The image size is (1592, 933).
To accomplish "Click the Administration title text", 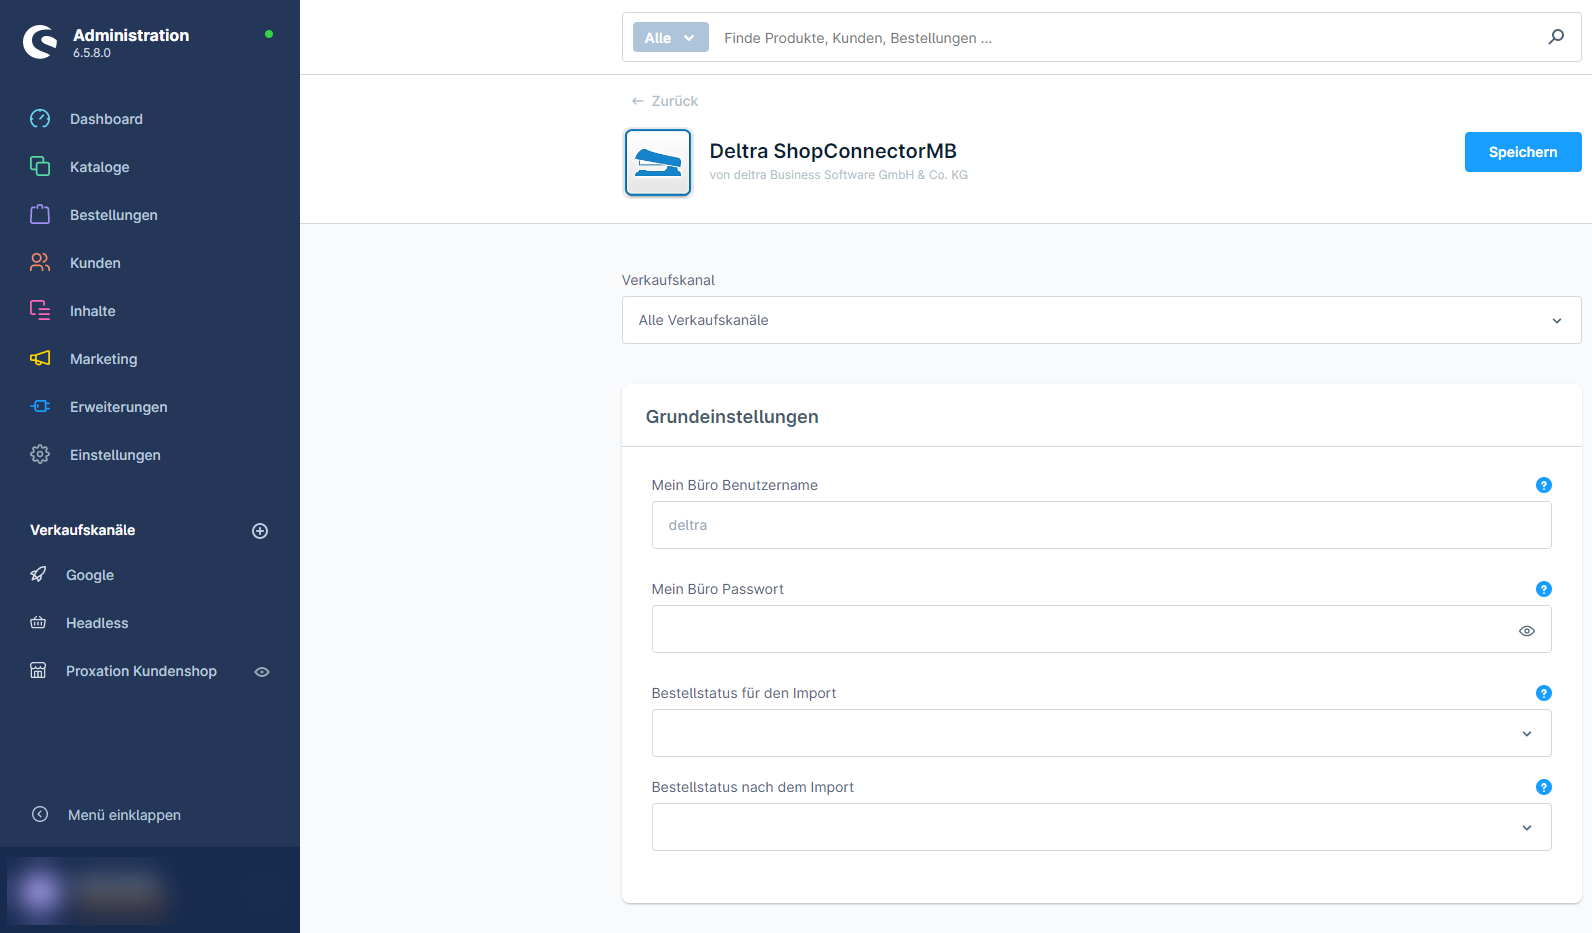I will pos(131,35).
